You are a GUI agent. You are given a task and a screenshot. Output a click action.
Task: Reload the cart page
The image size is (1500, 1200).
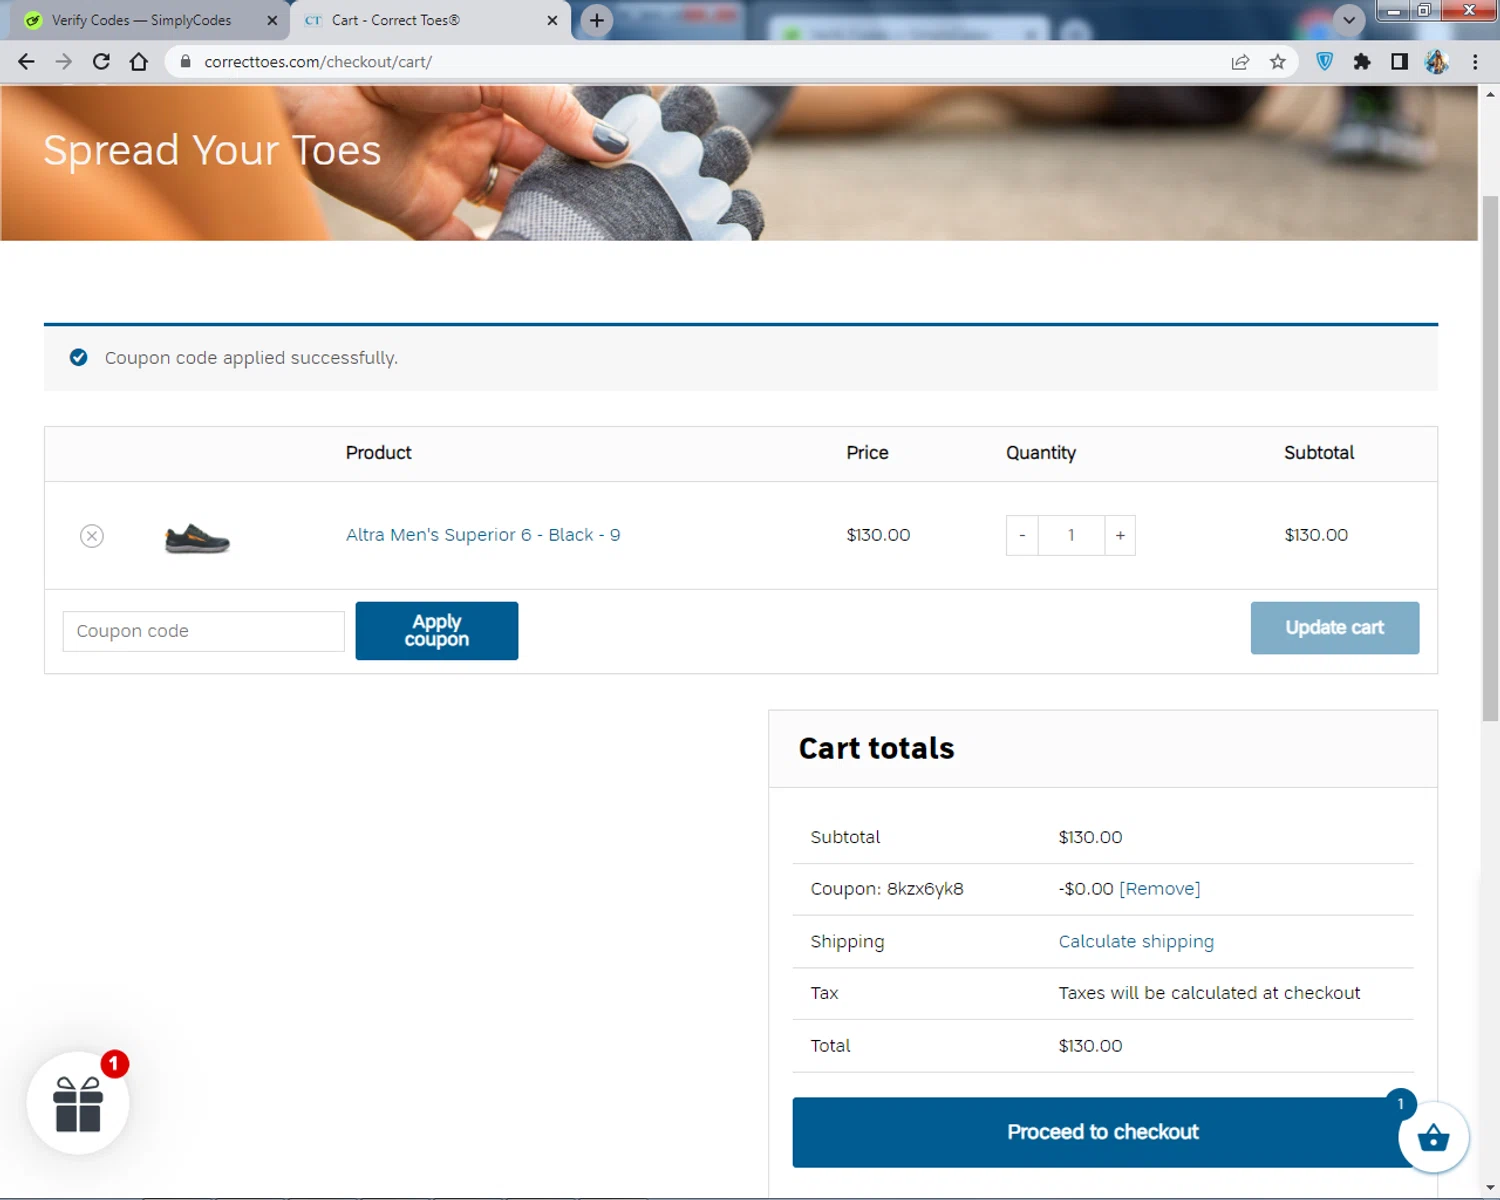pos(101,62)
